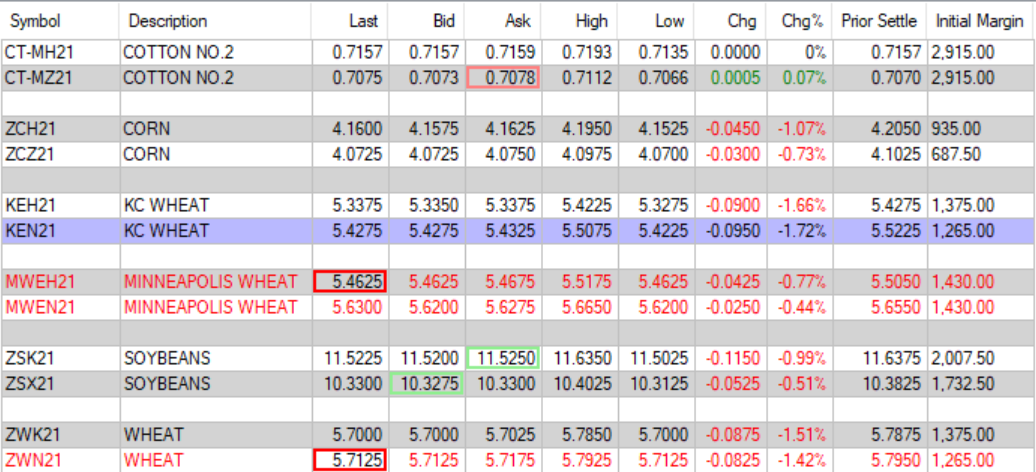Click Last price 4.1600 for ZCH21
1036x472 pixels.
(x=350, y=129)
